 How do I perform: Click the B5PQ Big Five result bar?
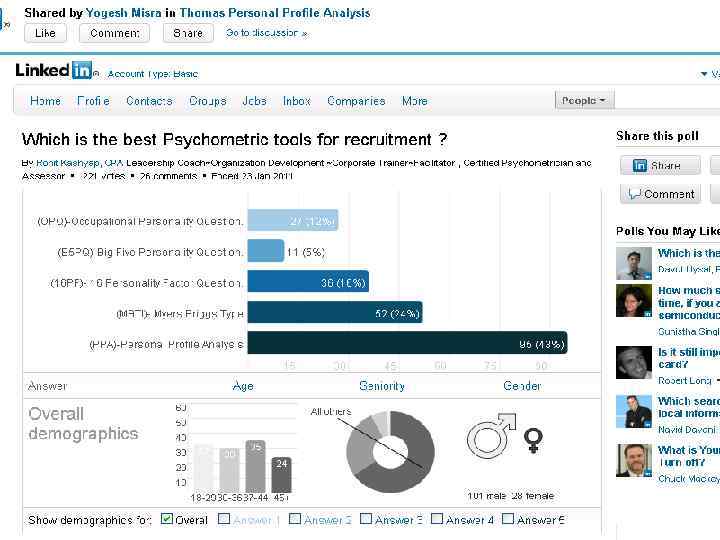265,251
